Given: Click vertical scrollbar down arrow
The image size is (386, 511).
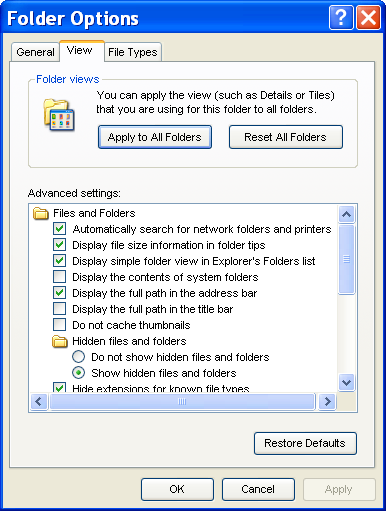Looking at the screenshot, I should pos(347,382).
